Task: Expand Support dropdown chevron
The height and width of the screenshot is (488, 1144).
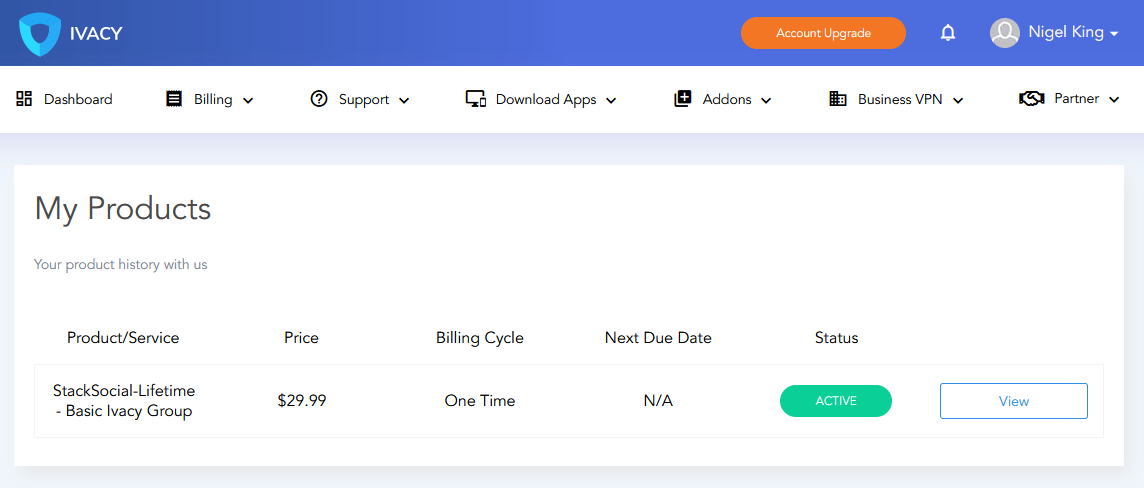Action: (x=403, y=101)
